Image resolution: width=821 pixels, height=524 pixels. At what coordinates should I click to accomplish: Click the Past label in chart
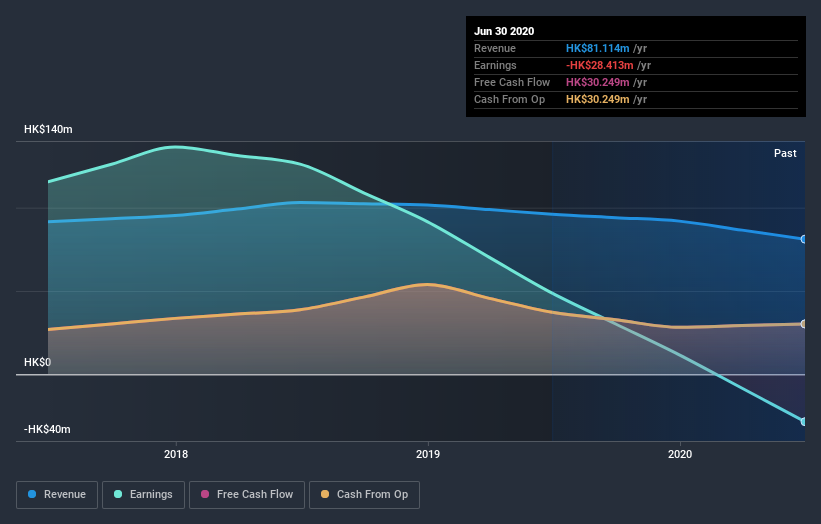(x=785, y=153)
